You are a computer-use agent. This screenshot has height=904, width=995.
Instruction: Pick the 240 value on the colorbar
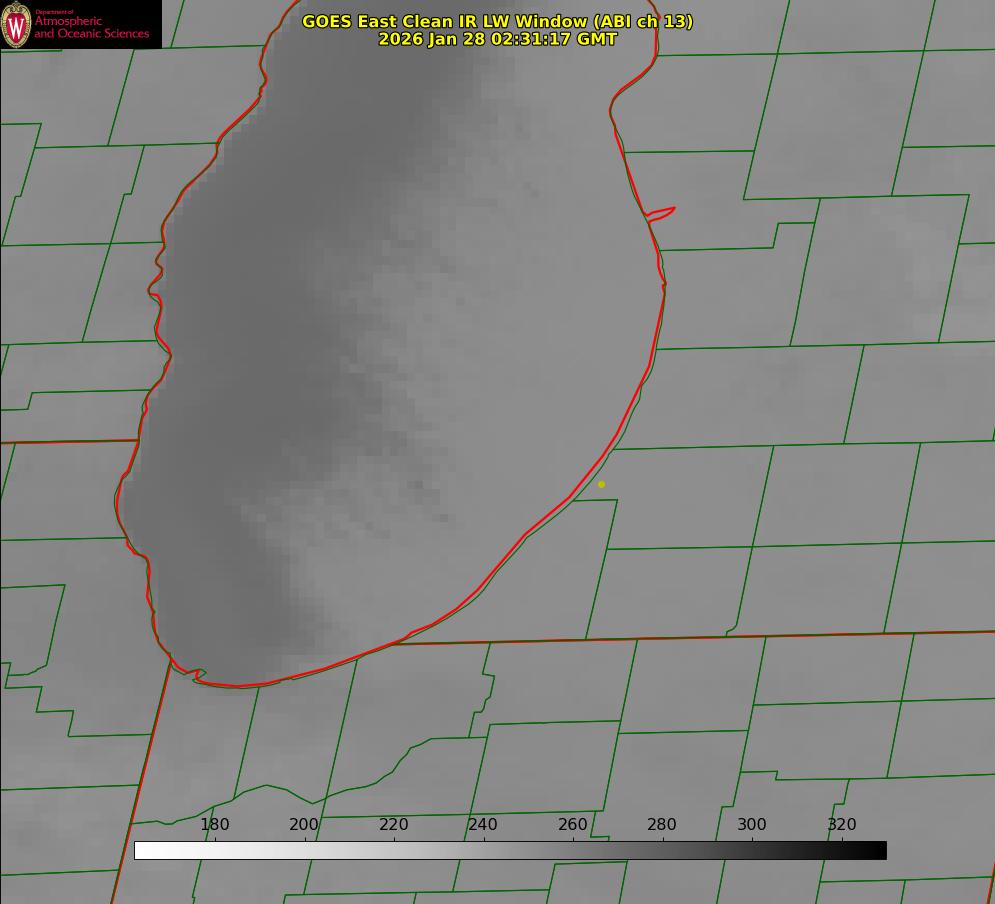[x=483, y=824]
